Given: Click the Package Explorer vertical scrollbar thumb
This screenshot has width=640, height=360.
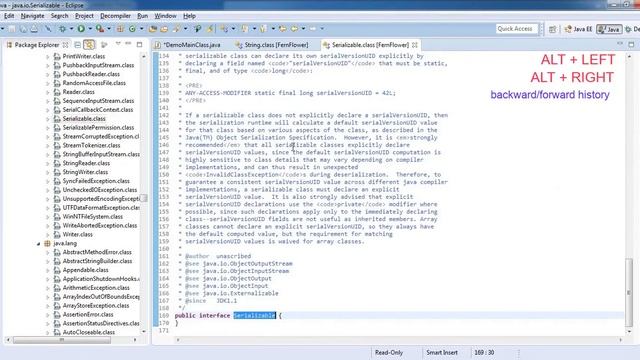Looking at the screenshot, I should pos(144,199).
